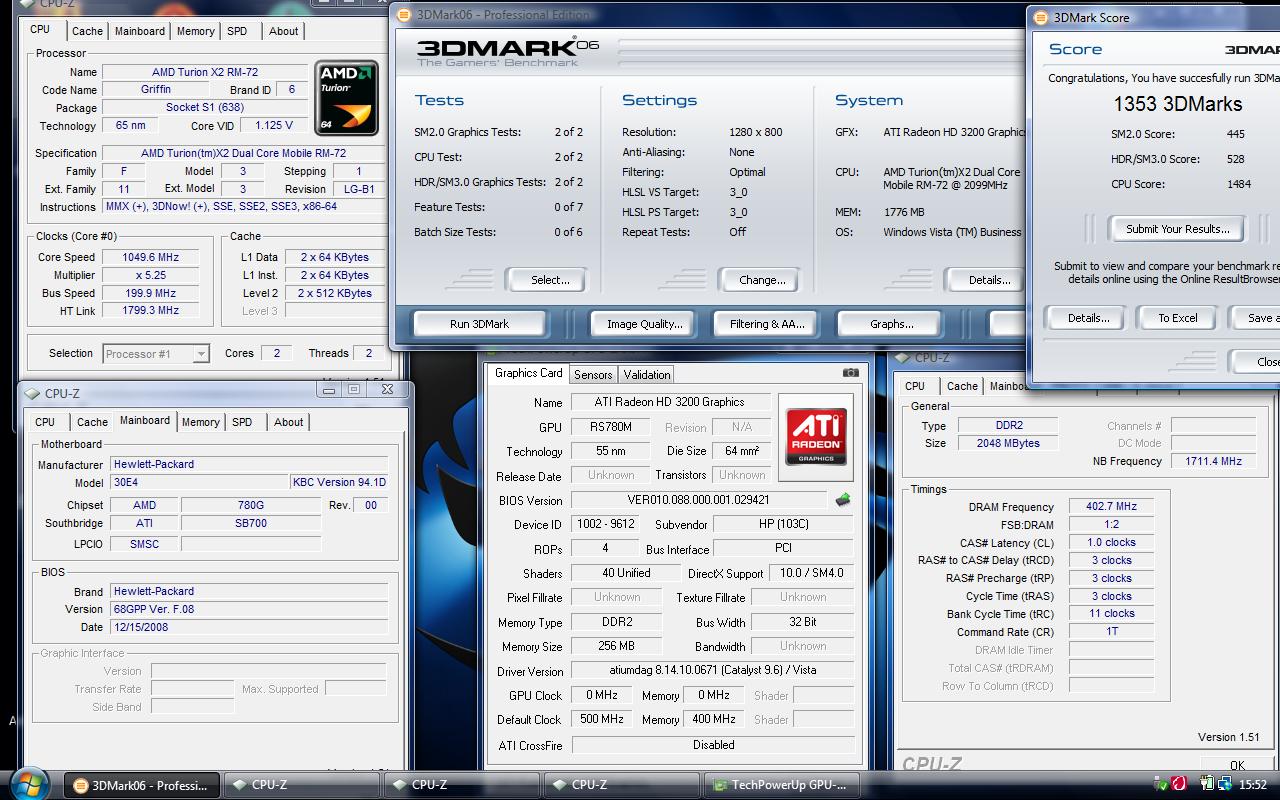This screenshot has height=800, width=1280.
Task: Click the GPU BIOS Version field VER010.088.000.001.029421
Action: pos(700,500)
